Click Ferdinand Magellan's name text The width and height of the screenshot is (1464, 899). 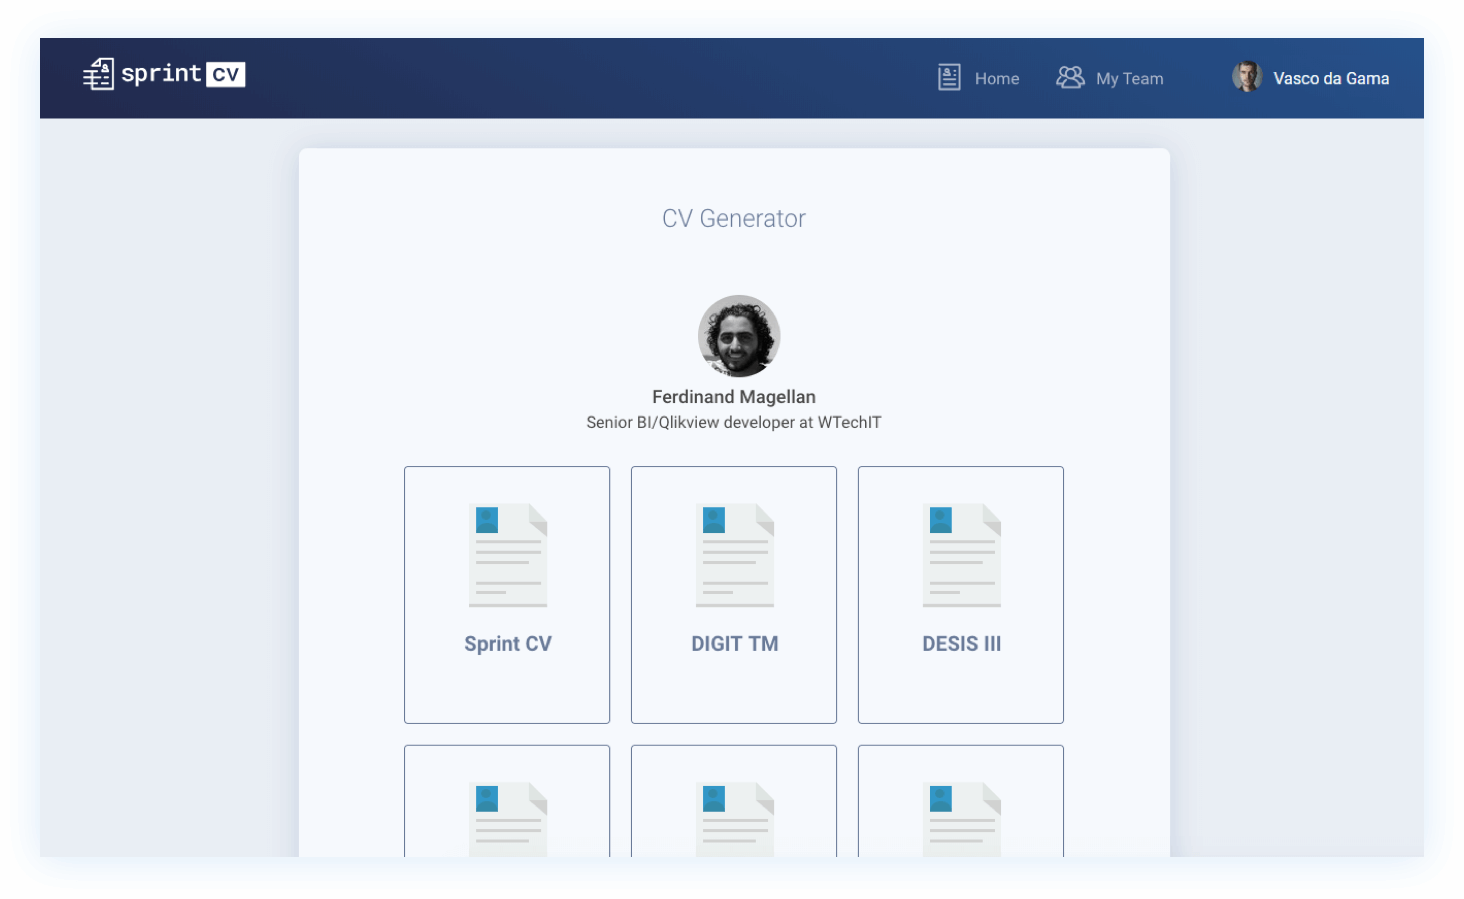pyautogui.click(x=733, y=396)
